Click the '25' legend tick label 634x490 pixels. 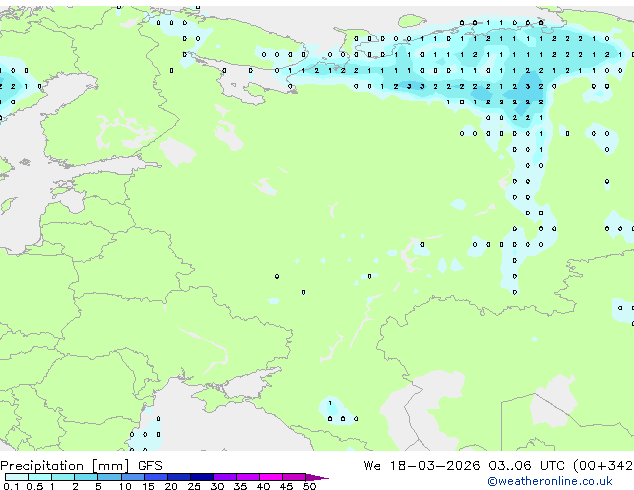pyautogui.click(x=194, y=486)
